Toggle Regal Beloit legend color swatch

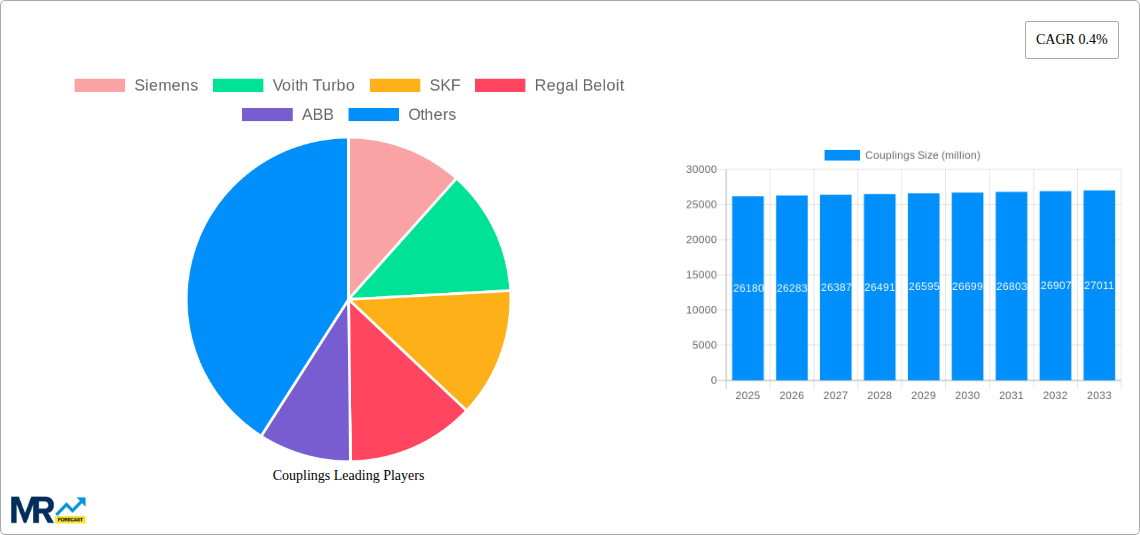click(499, 86)
